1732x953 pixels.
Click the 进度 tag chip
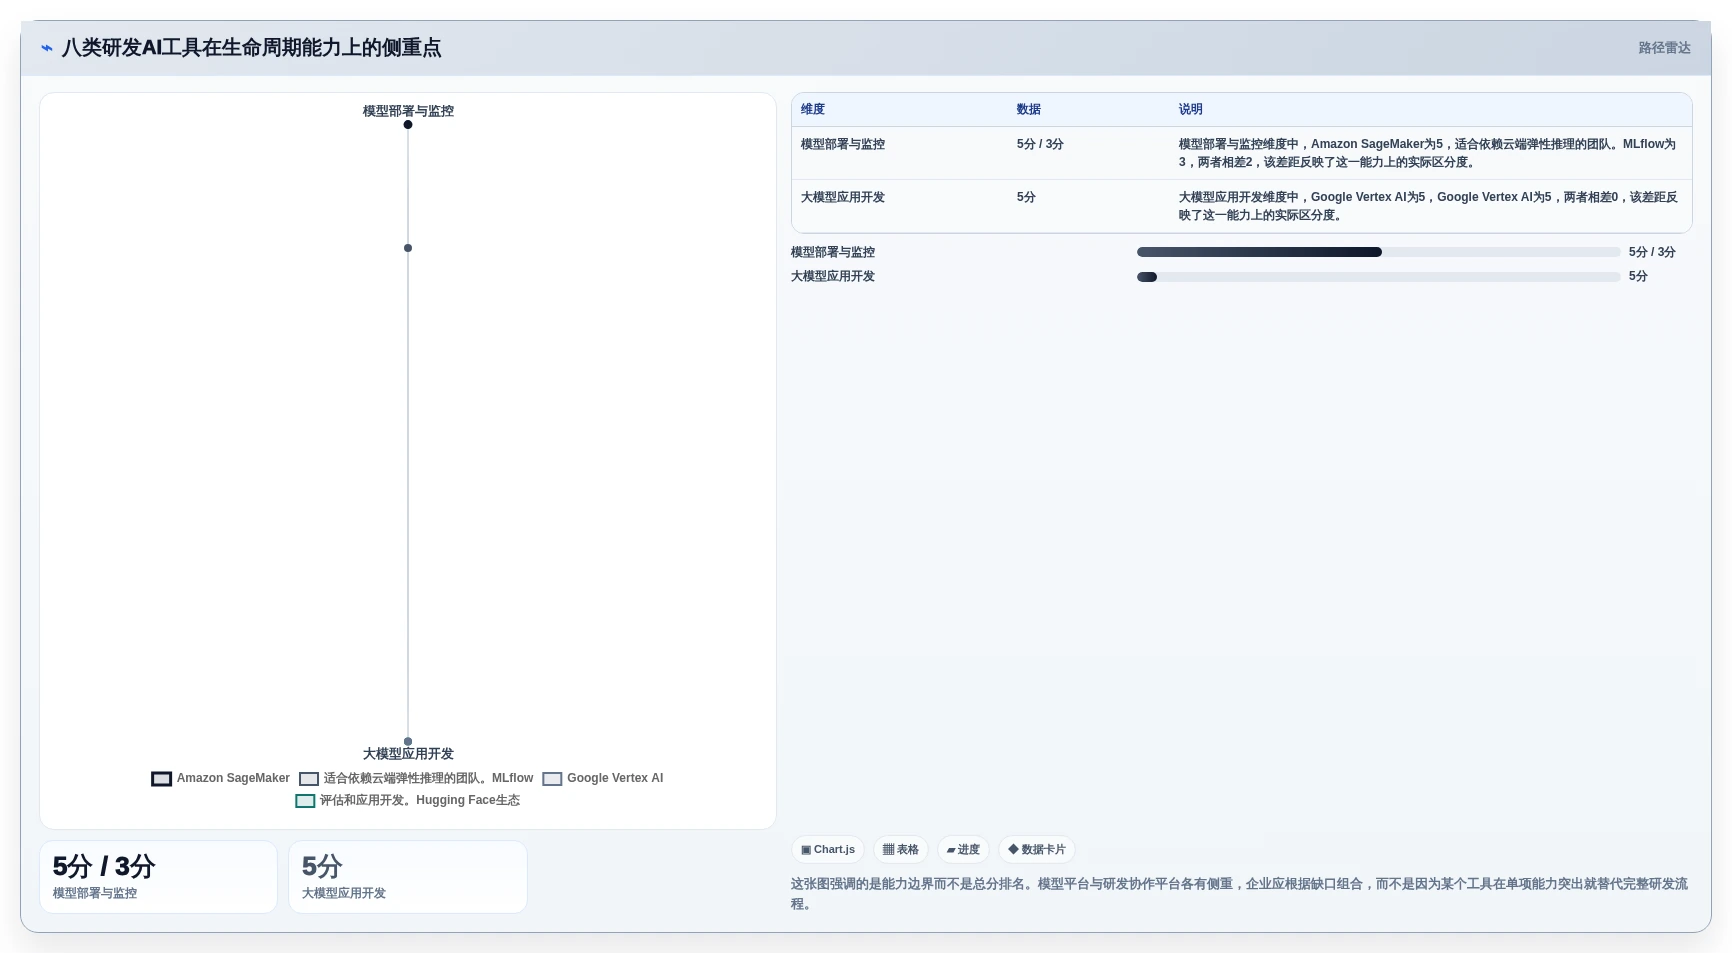963,850
